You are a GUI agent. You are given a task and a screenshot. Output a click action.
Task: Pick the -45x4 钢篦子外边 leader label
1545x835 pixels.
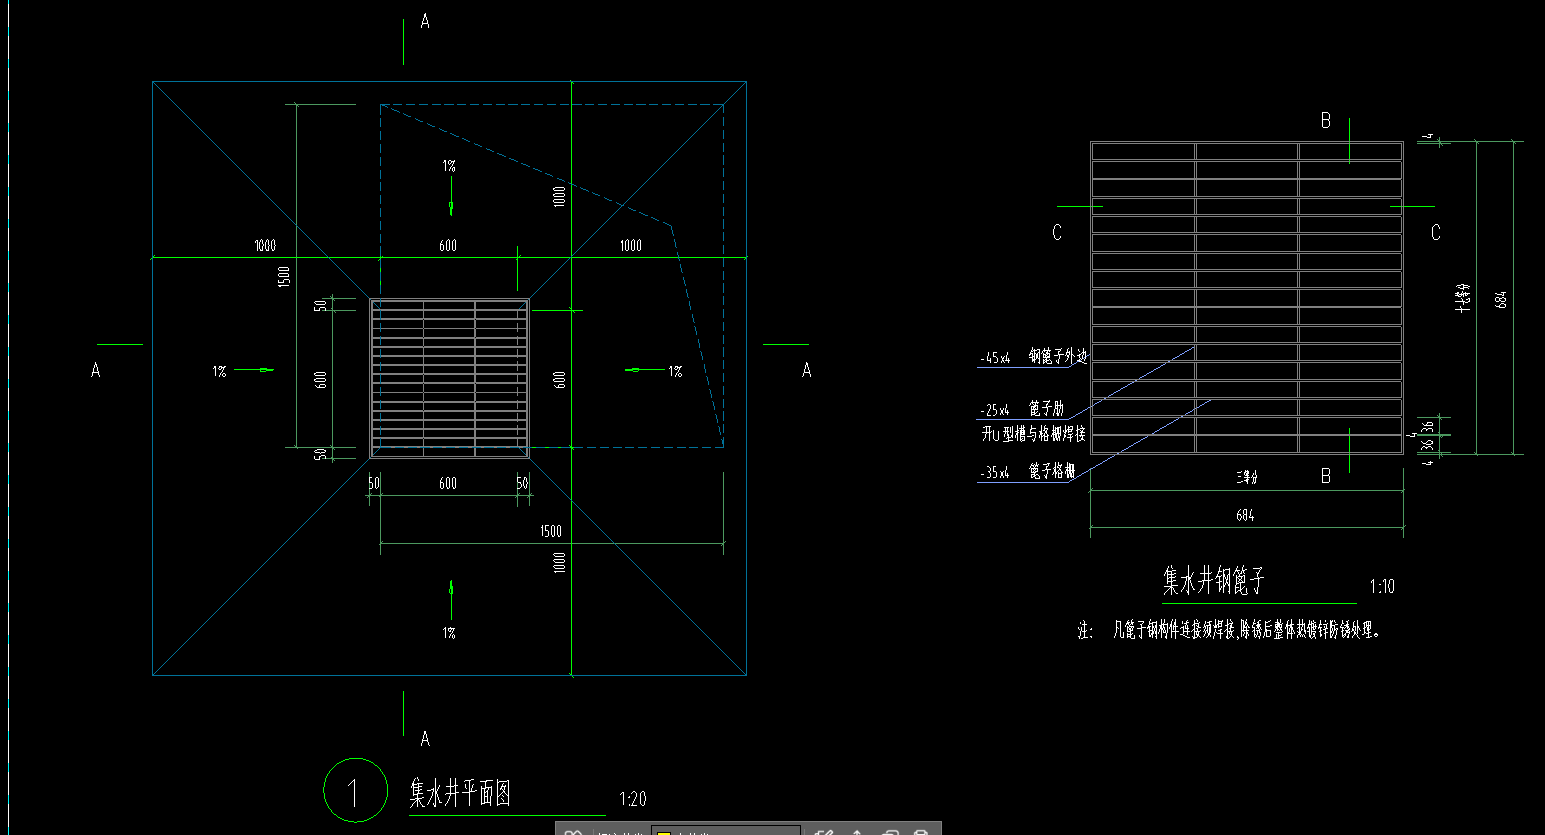1034,356
